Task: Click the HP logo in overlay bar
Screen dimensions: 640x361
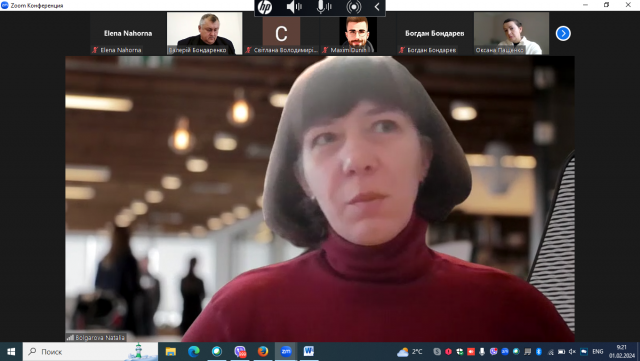Action: pyautogui.click(x=265, y=7)
